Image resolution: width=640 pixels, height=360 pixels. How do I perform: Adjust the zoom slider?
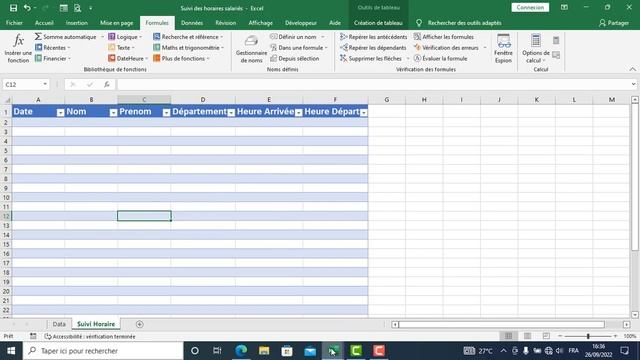pos(588,336)
